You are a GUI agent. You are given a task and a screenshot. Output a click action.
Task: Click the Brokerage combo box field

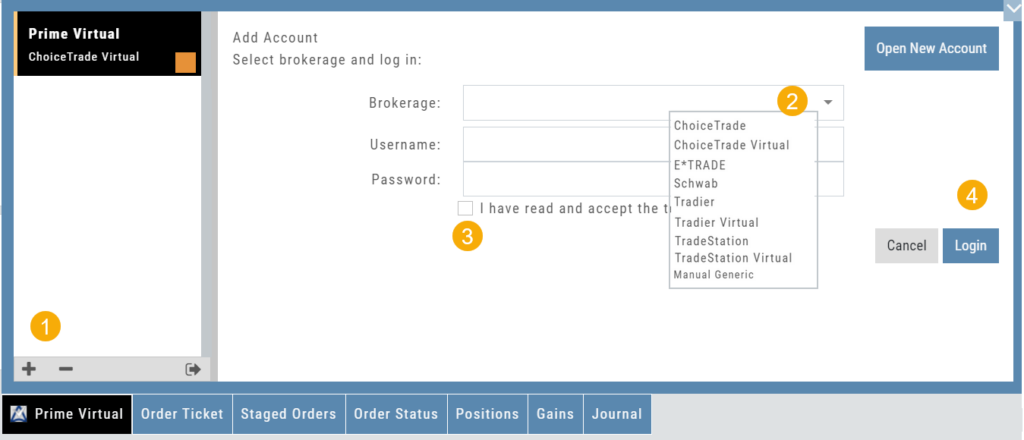coord(653,102)
